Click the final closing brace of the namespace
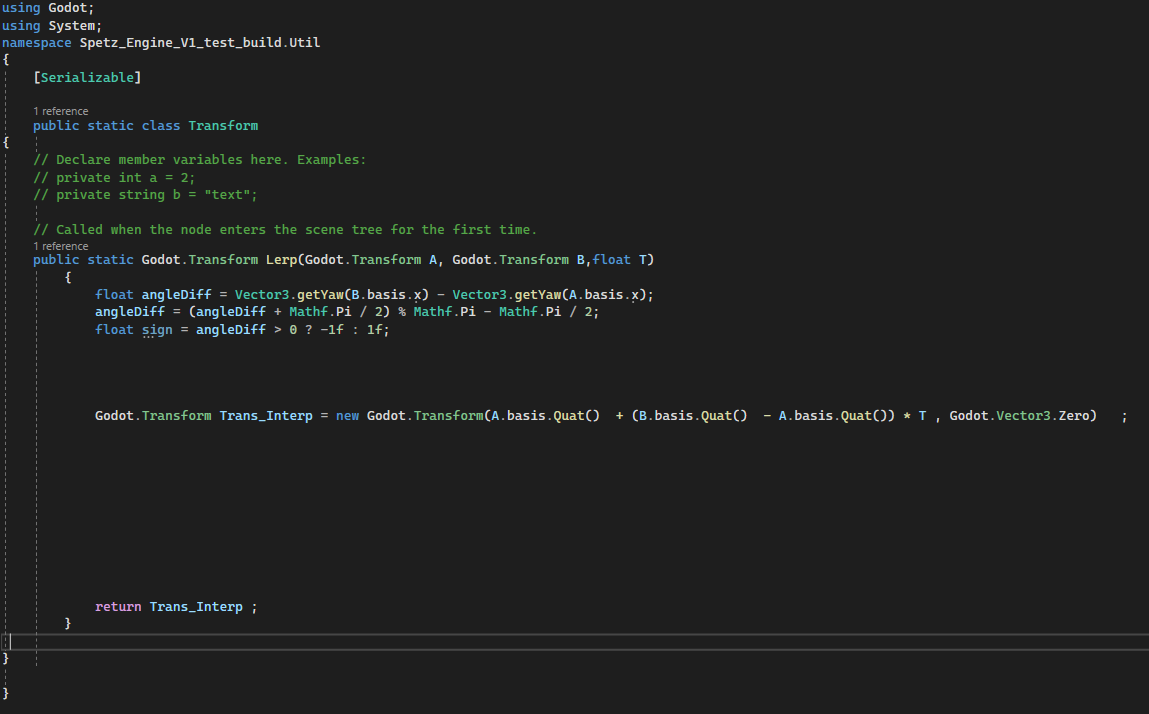This screenshot has width=1149, height=714. pyautogui.click(x=6, y=693)
